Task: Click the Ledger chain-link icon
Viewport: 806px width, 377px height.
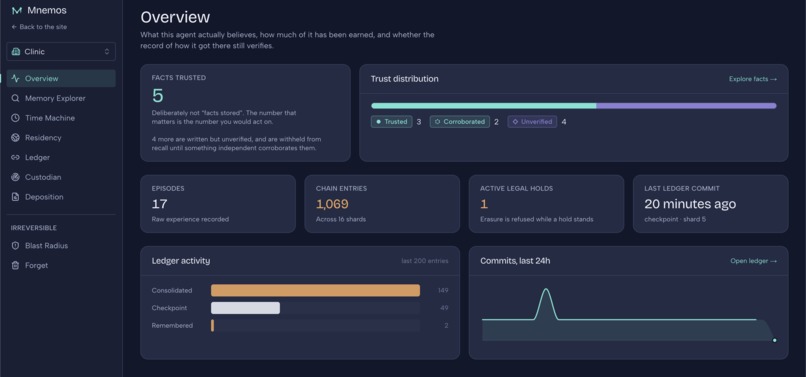Action: [x=15, y=157]
